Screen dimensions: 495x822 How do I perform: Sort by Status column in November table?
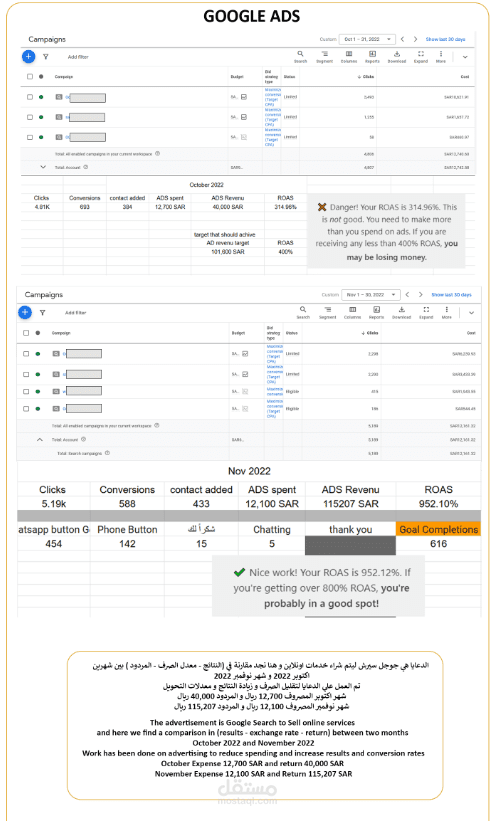[x=292, y=333]
